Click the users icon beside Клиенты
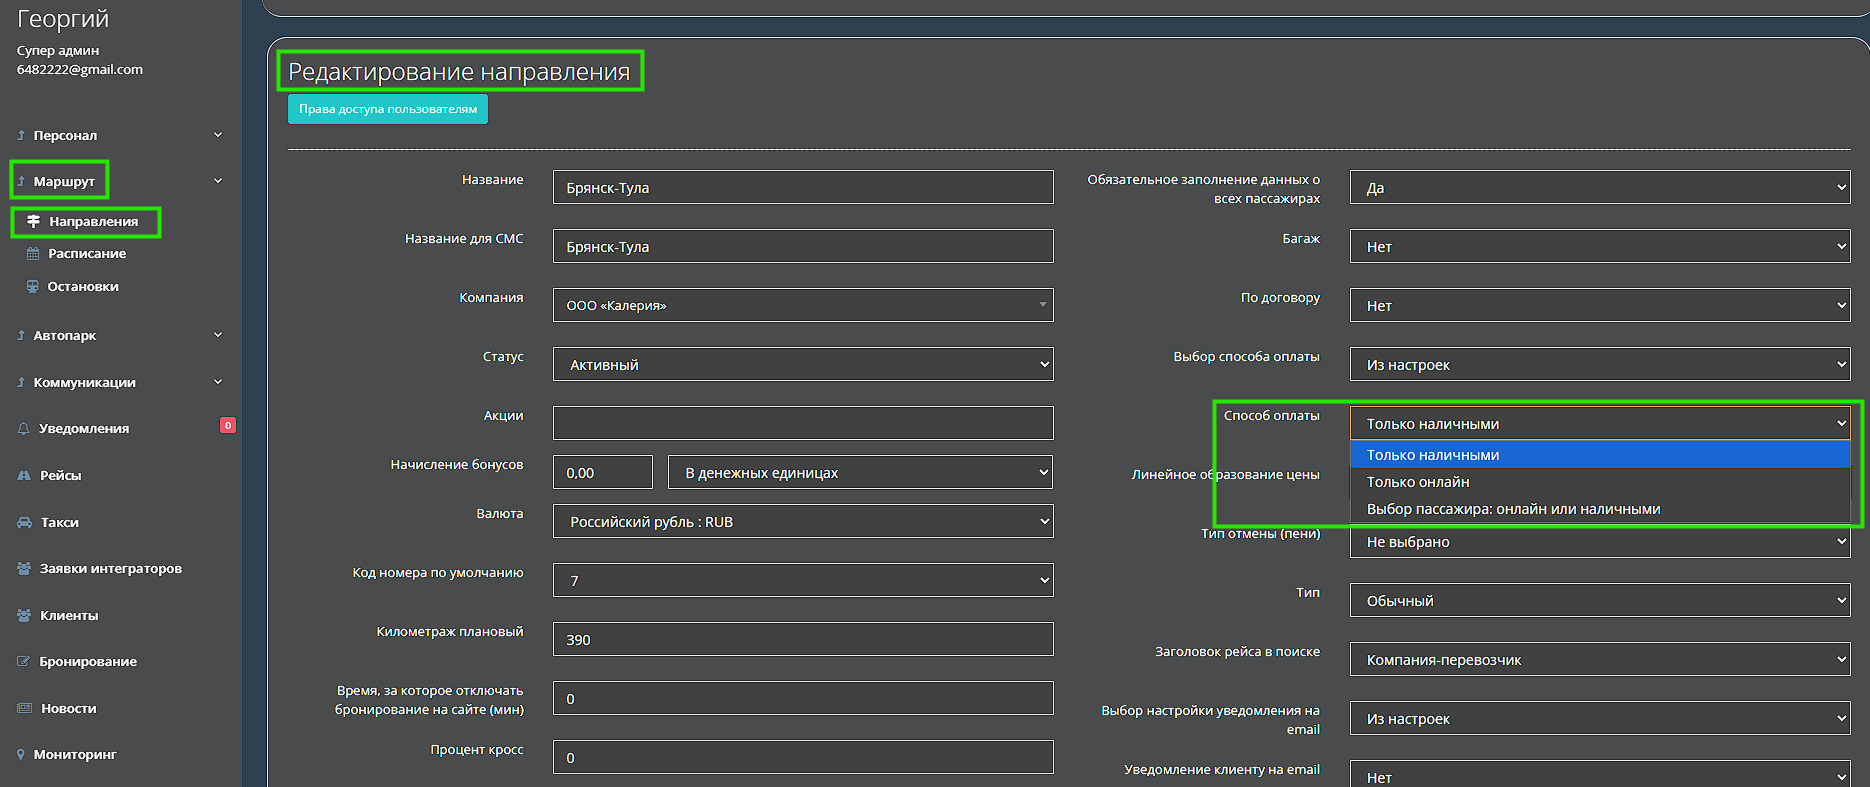This screenshot has height=787, width=1870. [24, 615]
